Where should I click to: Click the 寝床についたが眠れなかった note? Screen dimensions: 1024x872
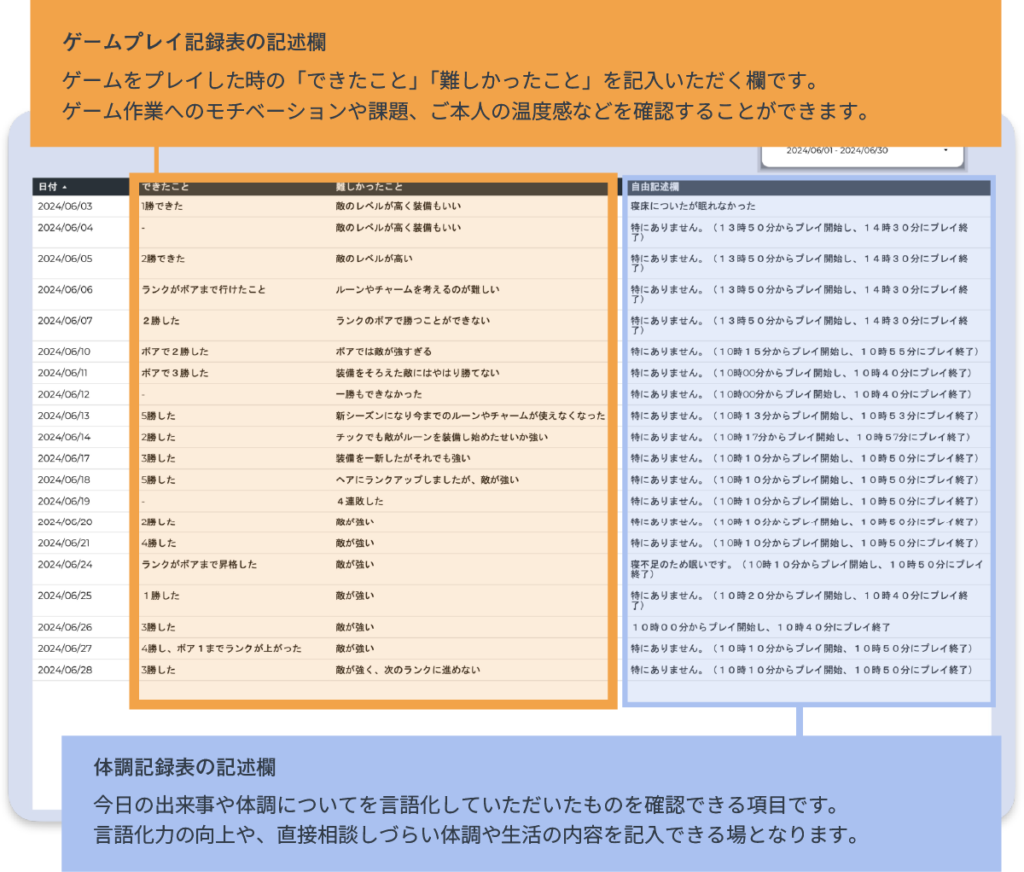(693, 206)
